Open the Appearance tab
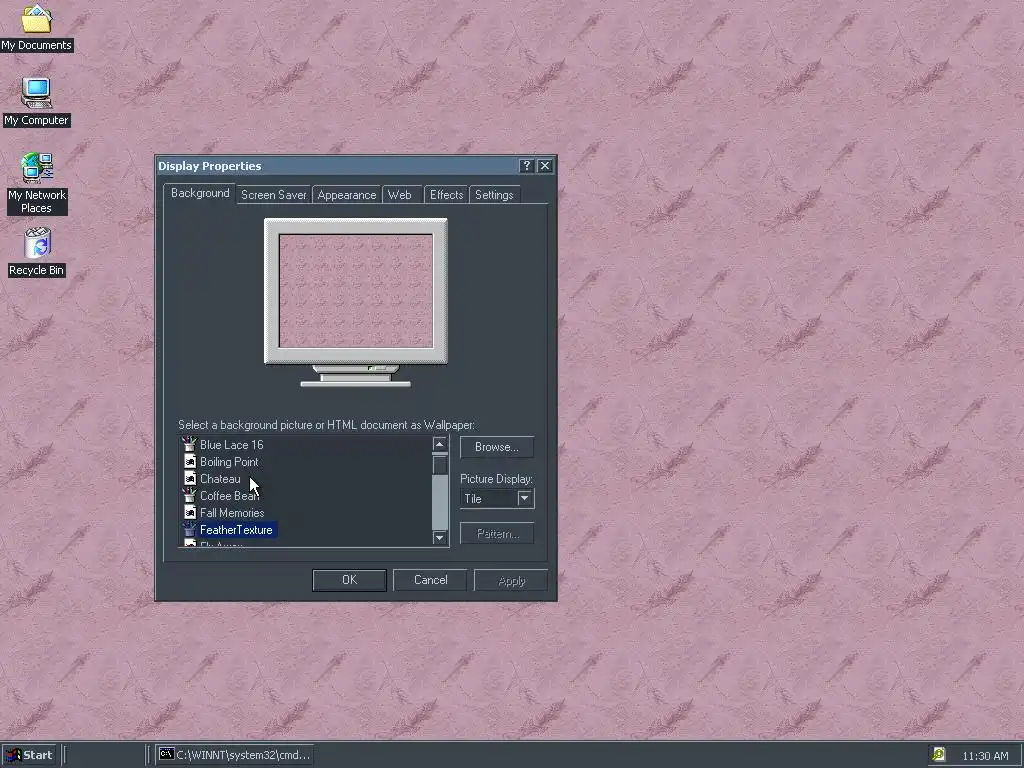This screenshot has height=768, width=1024. pos(347,195)
